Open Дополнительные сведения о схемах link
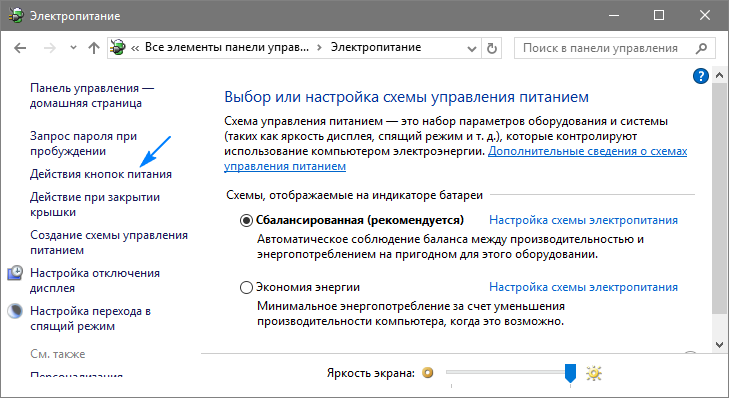Image resolution: width=729 pixels, height=398 pixels. point(587,151)
